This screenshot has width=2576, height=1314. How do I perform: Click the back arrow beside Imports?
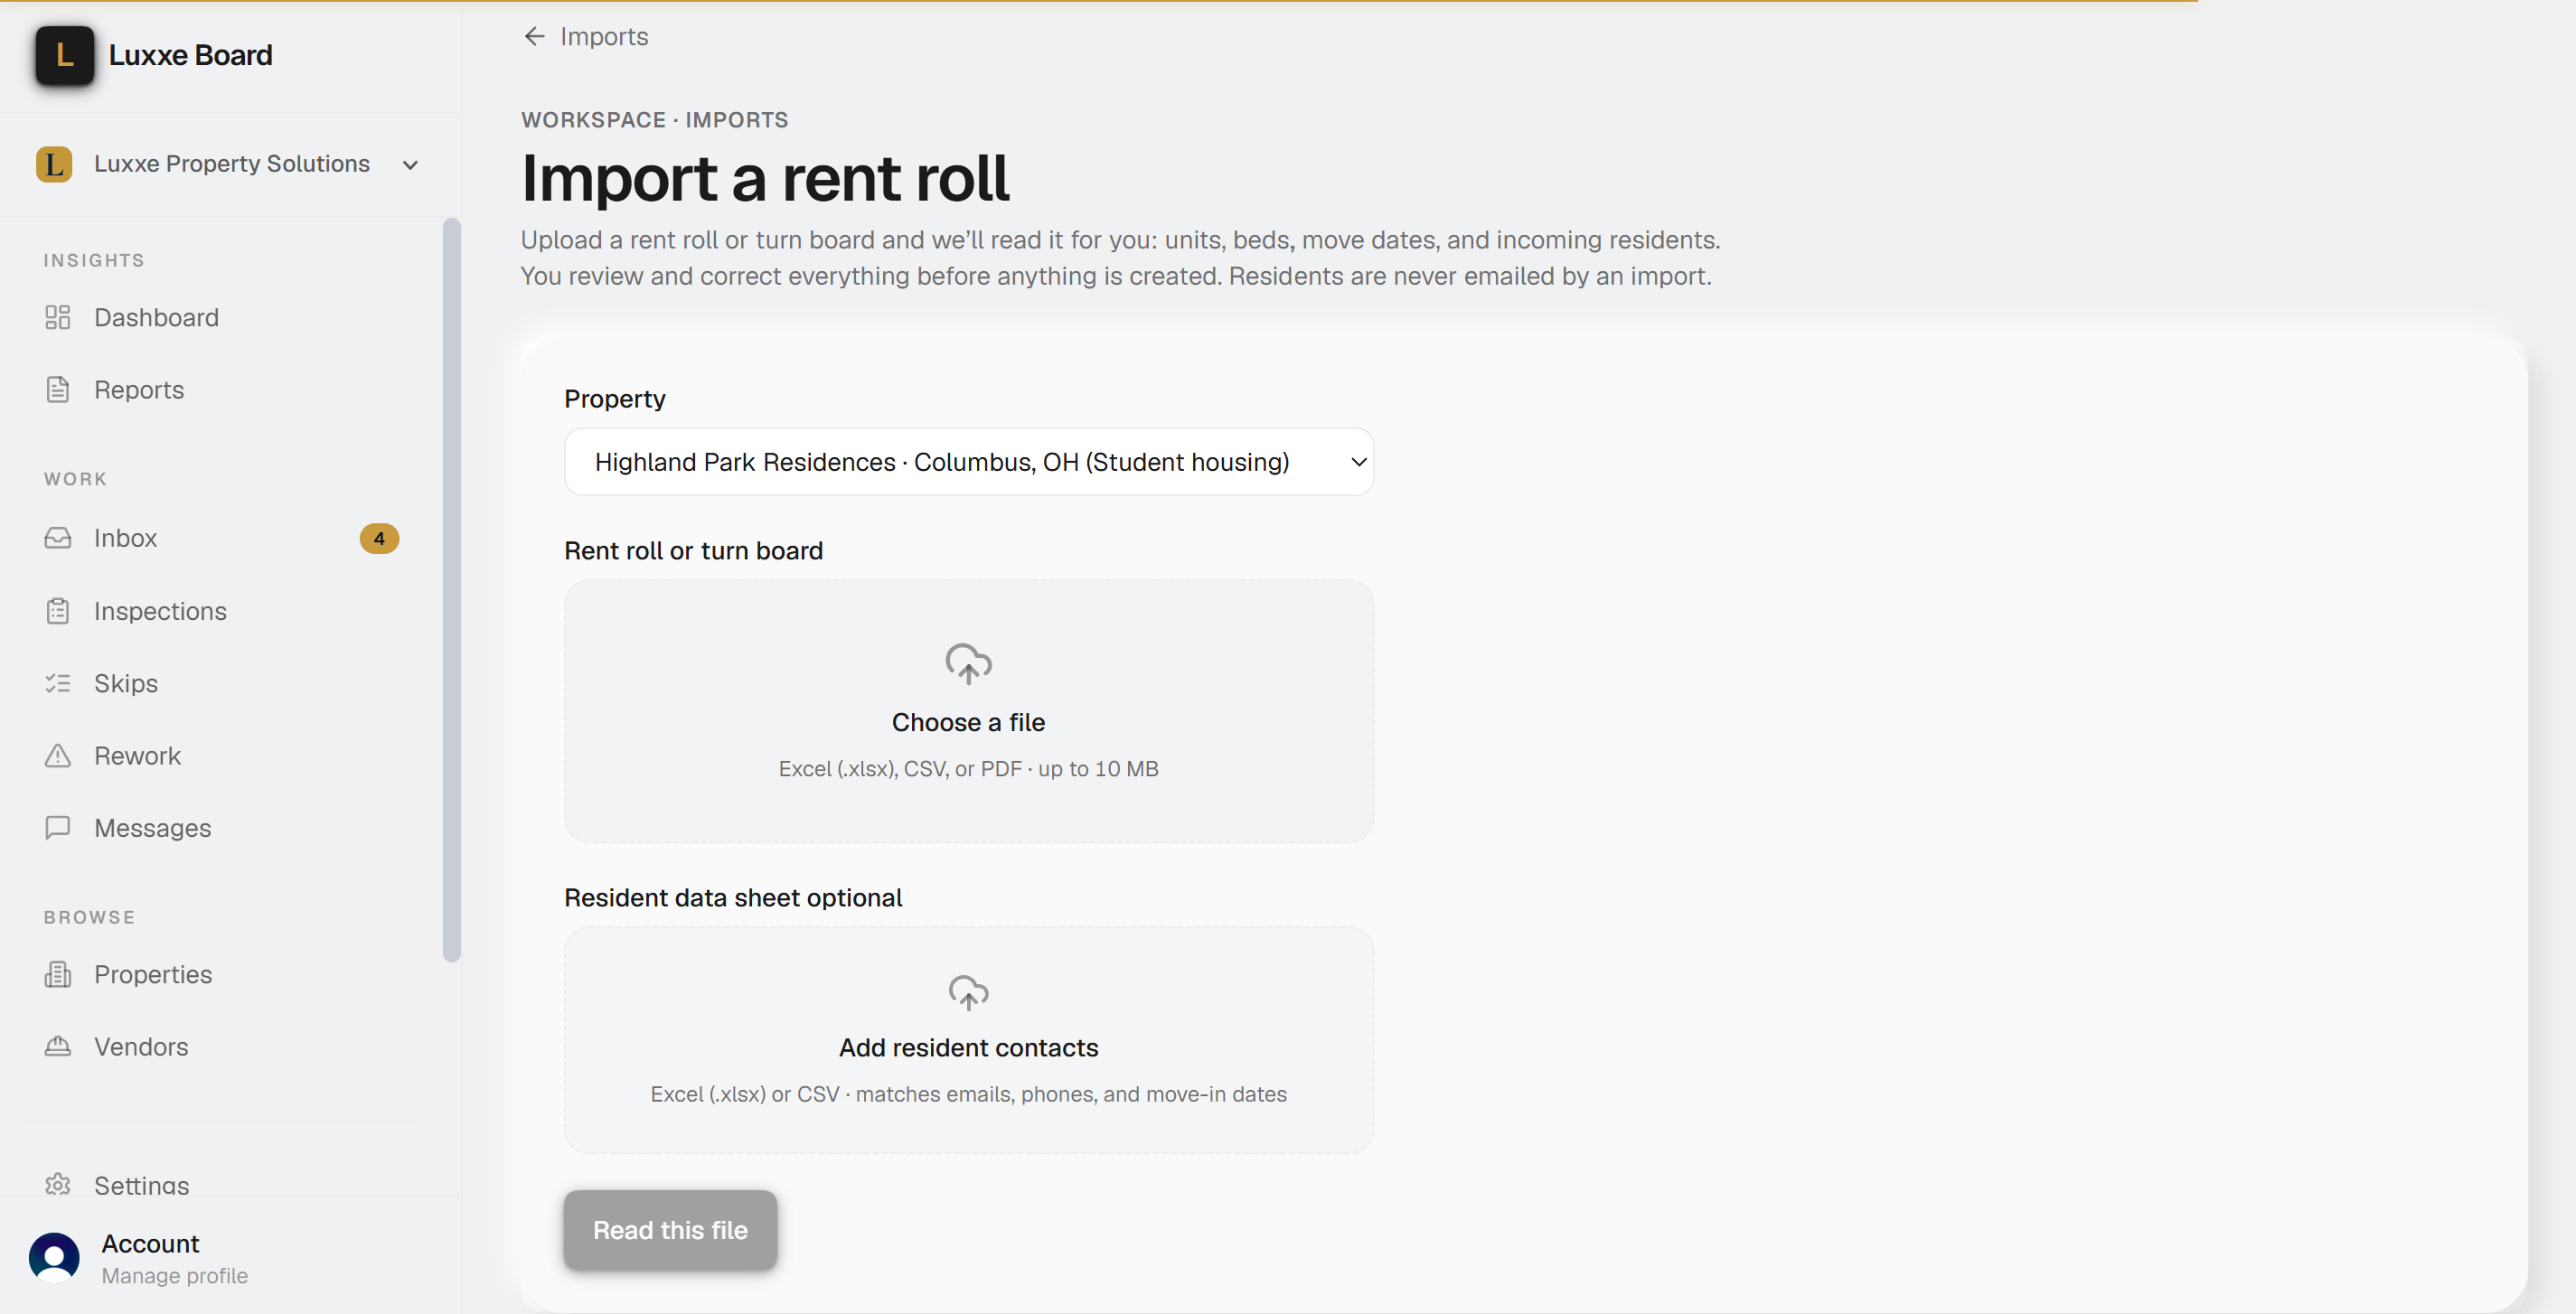click(534, 36)
